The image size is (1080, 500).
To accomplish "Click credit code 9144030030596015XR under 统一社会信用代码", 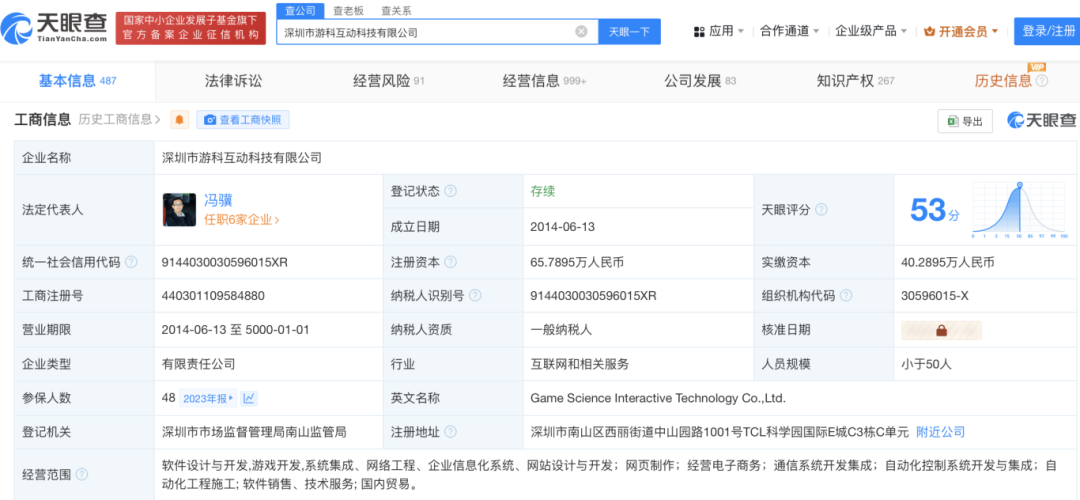I will coord(225,262).
